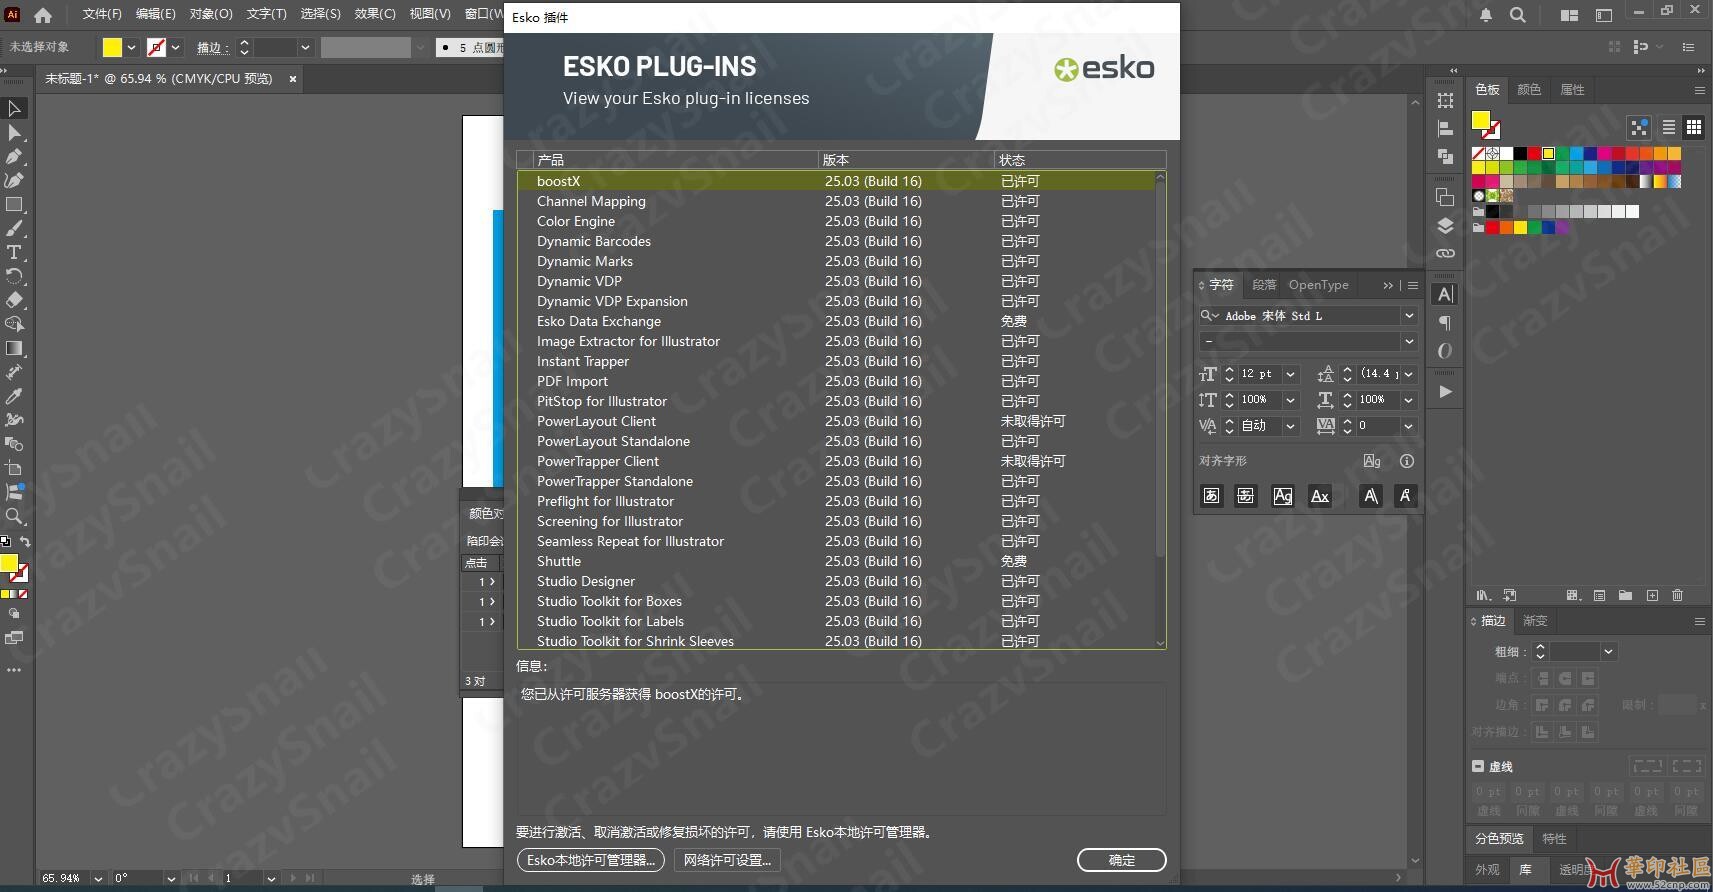Swap fill and stroke colors
1713x892 pixels.
[x=25, y=542]
